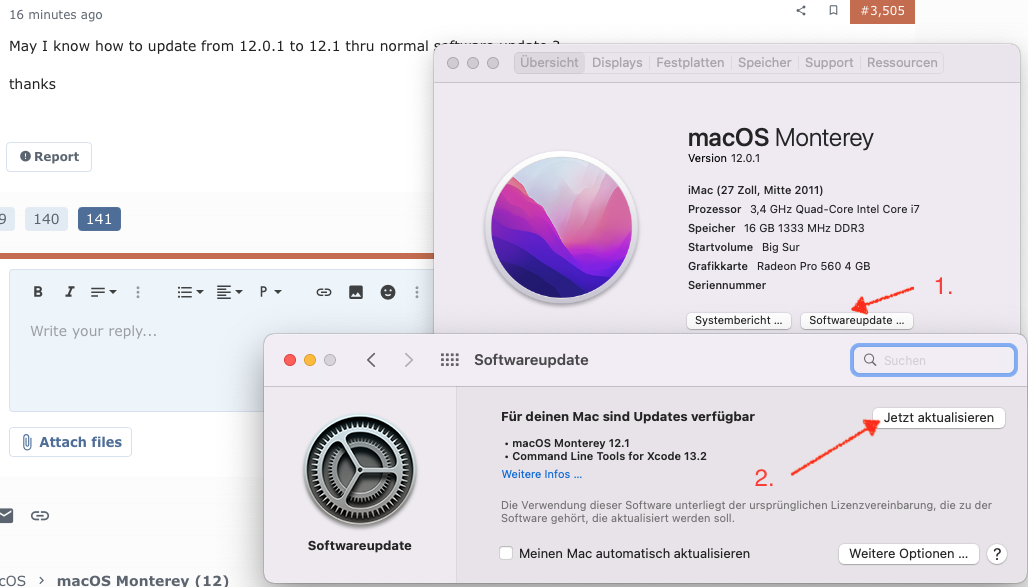Click the 16 minutes ago timestamp
This screenshot has height=587, width=1028.
click(56, 14)
